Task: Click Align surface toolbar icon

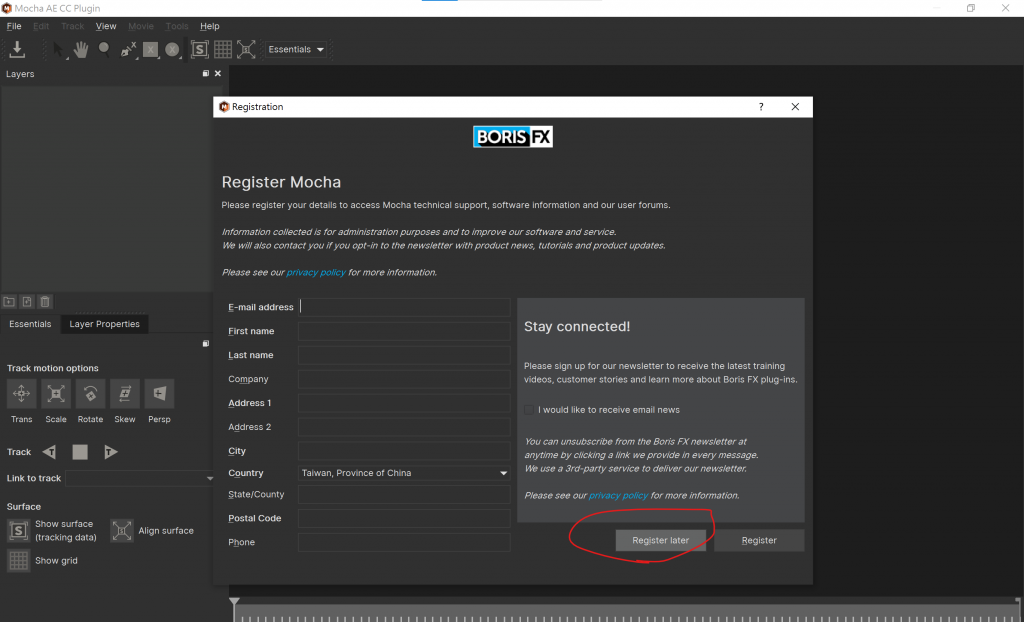Action: pos(246,49)
